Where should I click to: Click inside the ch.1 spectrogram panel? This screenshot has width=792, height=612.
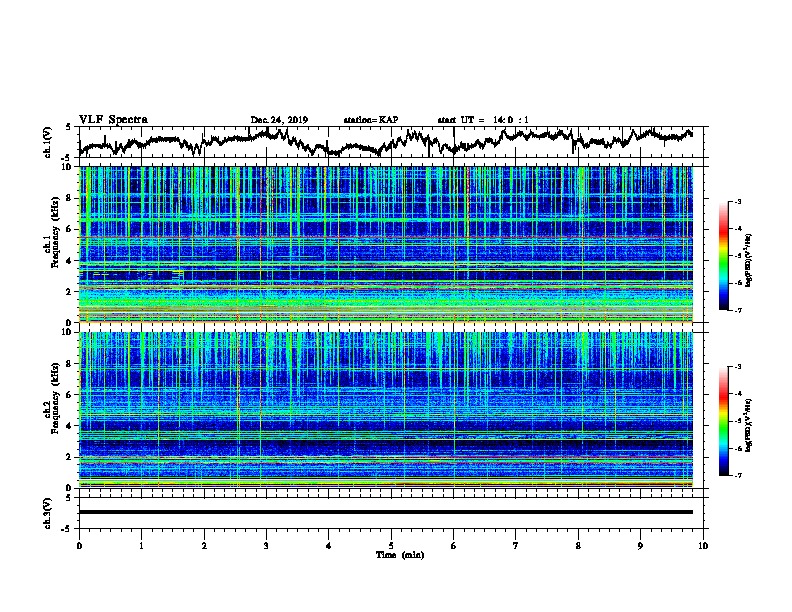coord(386,244)
